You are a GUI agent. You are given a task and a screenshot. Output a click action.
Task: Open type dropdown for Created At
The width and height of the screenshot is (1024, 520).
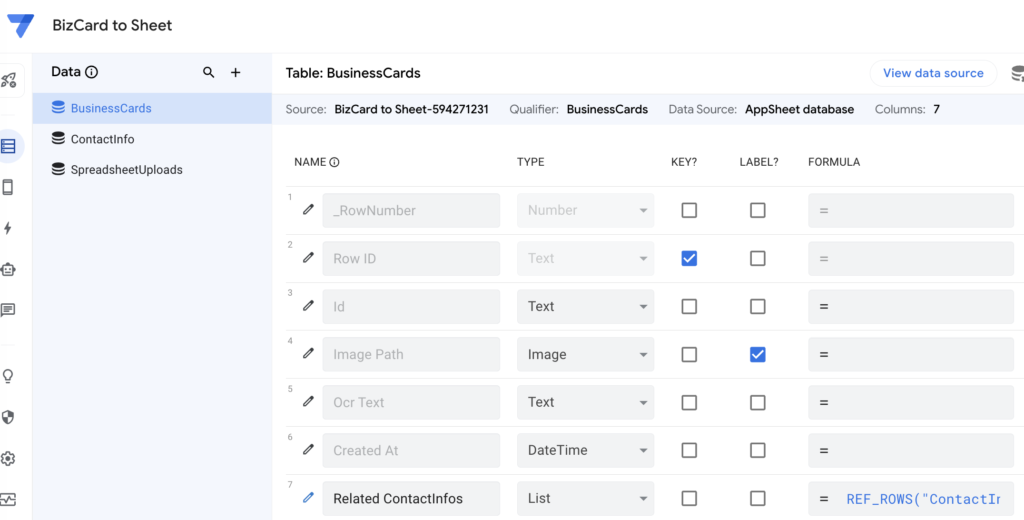pyautogui.click(x=585, y=450)
